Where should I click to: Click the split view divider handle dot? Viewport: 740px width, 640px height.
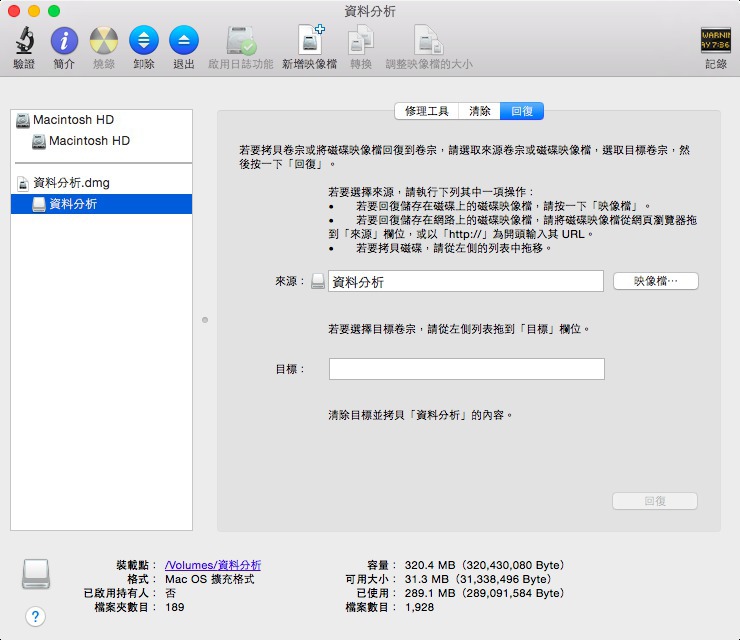(x=205, y=320)
